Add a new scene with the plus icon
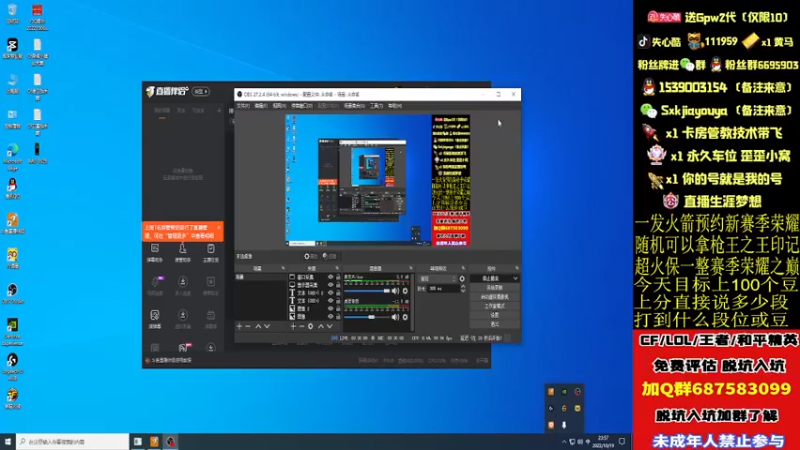 click(x=239, y=326)
